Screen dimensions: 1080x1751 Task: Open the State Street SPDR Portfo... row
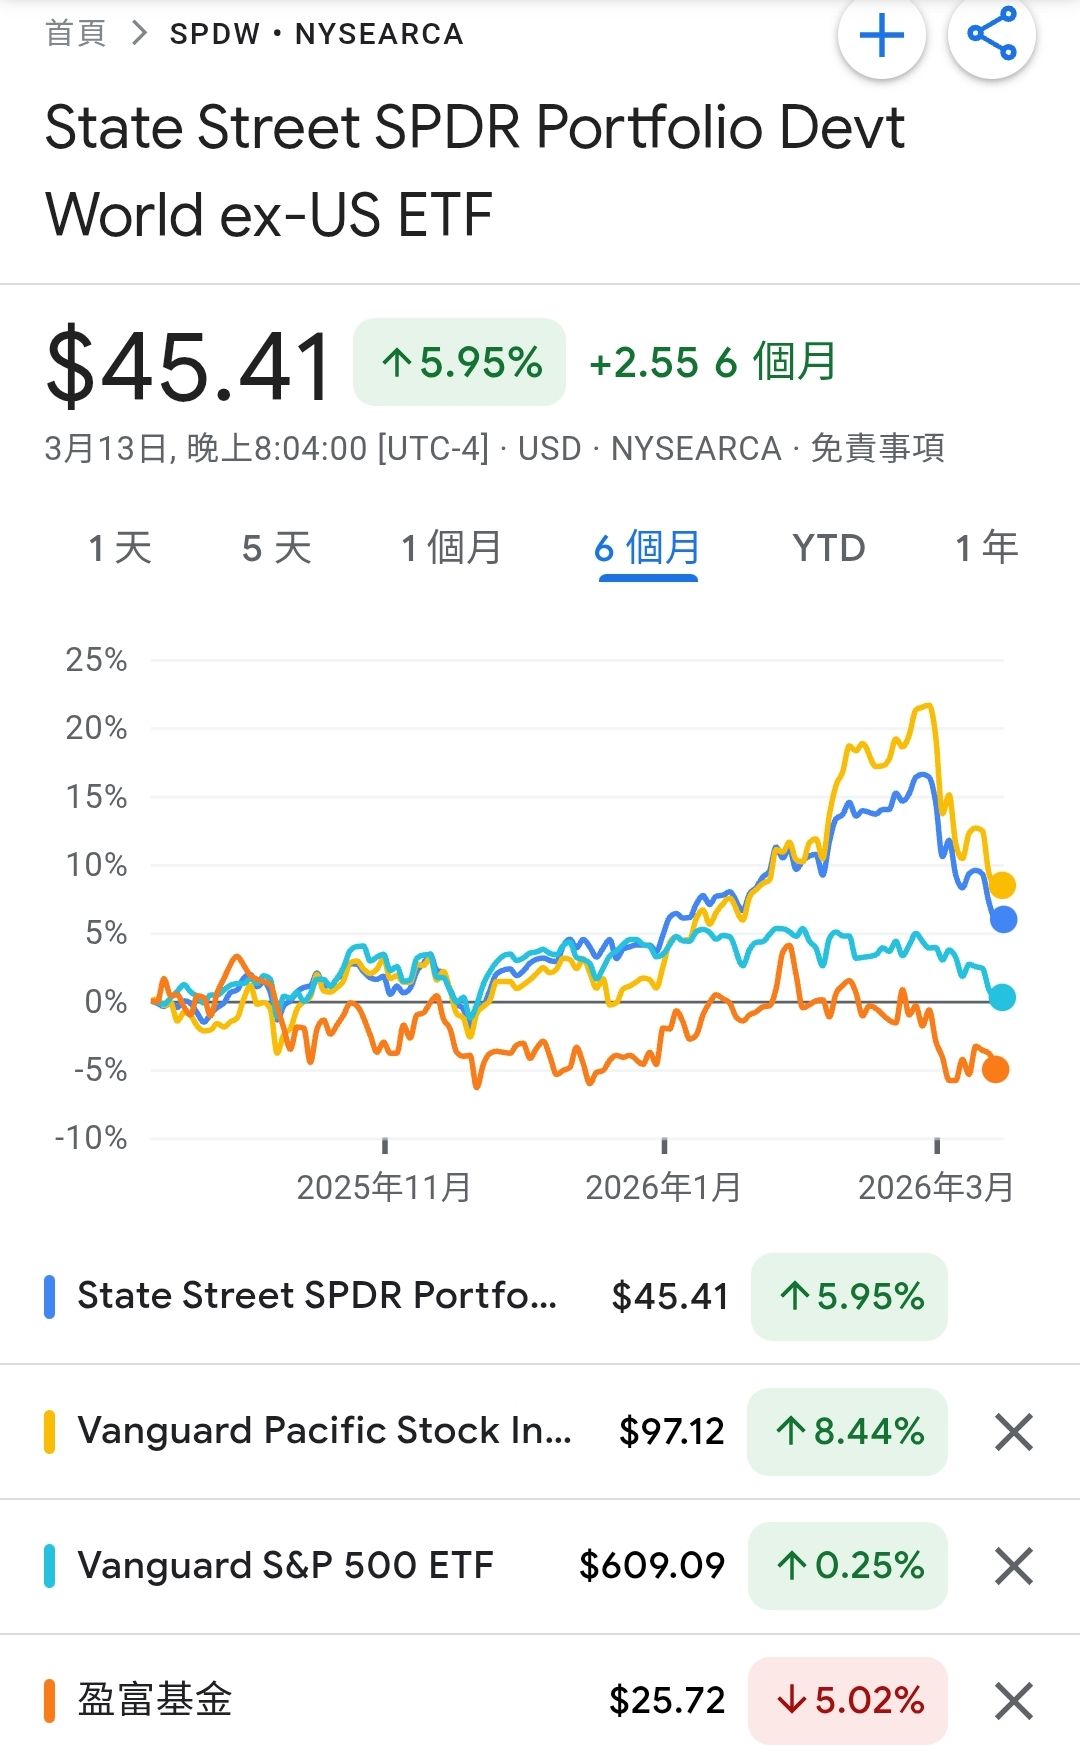coord(317,1296)
